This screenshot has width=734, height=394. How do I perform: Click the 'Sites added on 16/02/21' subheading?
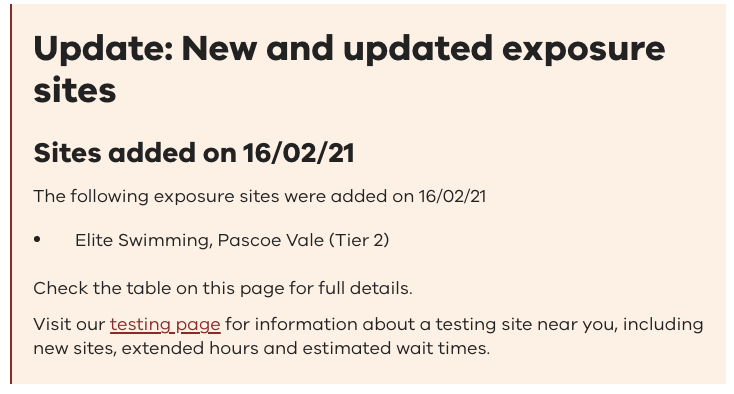pos(194,153)
